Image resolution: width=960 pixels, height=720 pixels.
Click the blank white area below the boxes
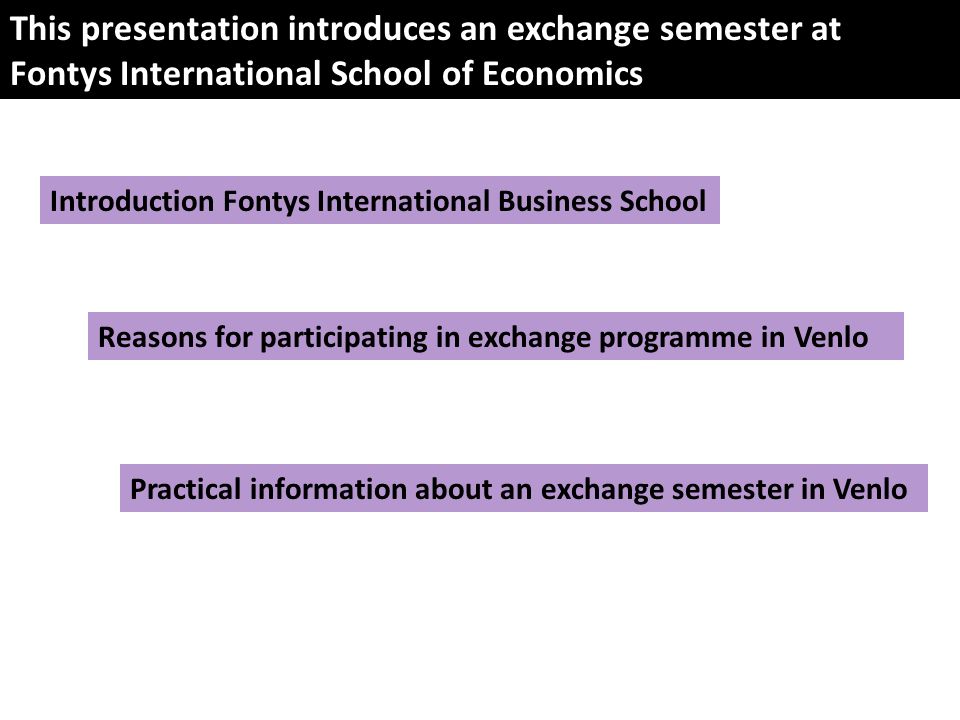pos(480,612)
